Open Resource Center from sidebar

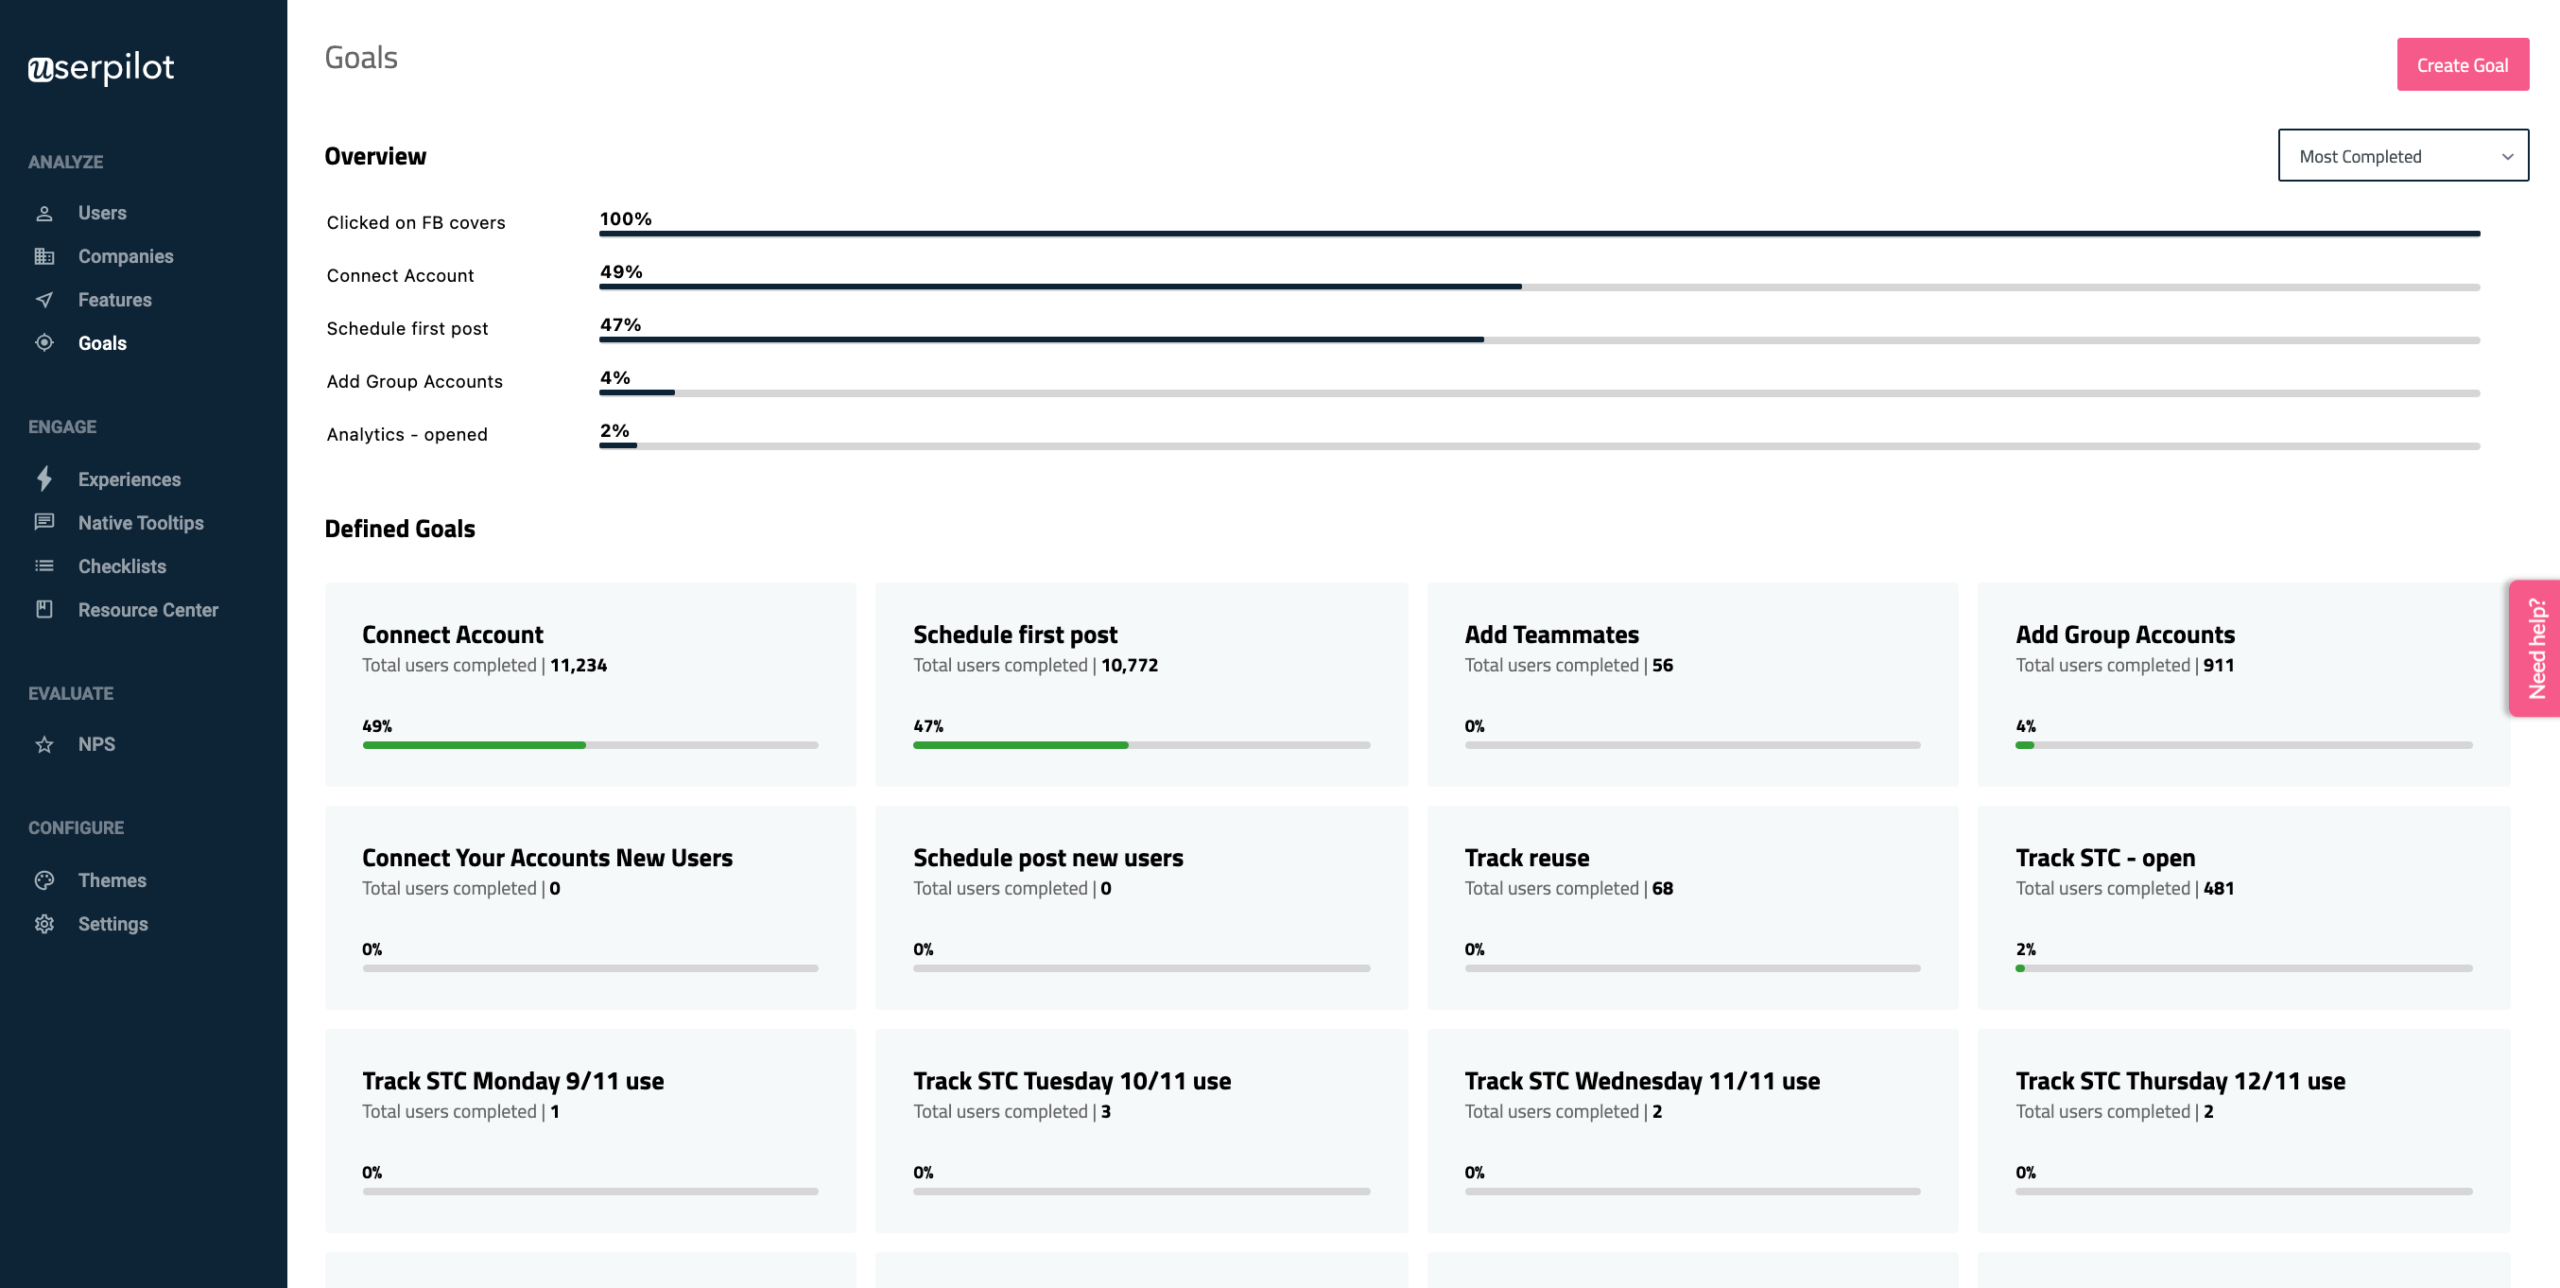(148, 610)
